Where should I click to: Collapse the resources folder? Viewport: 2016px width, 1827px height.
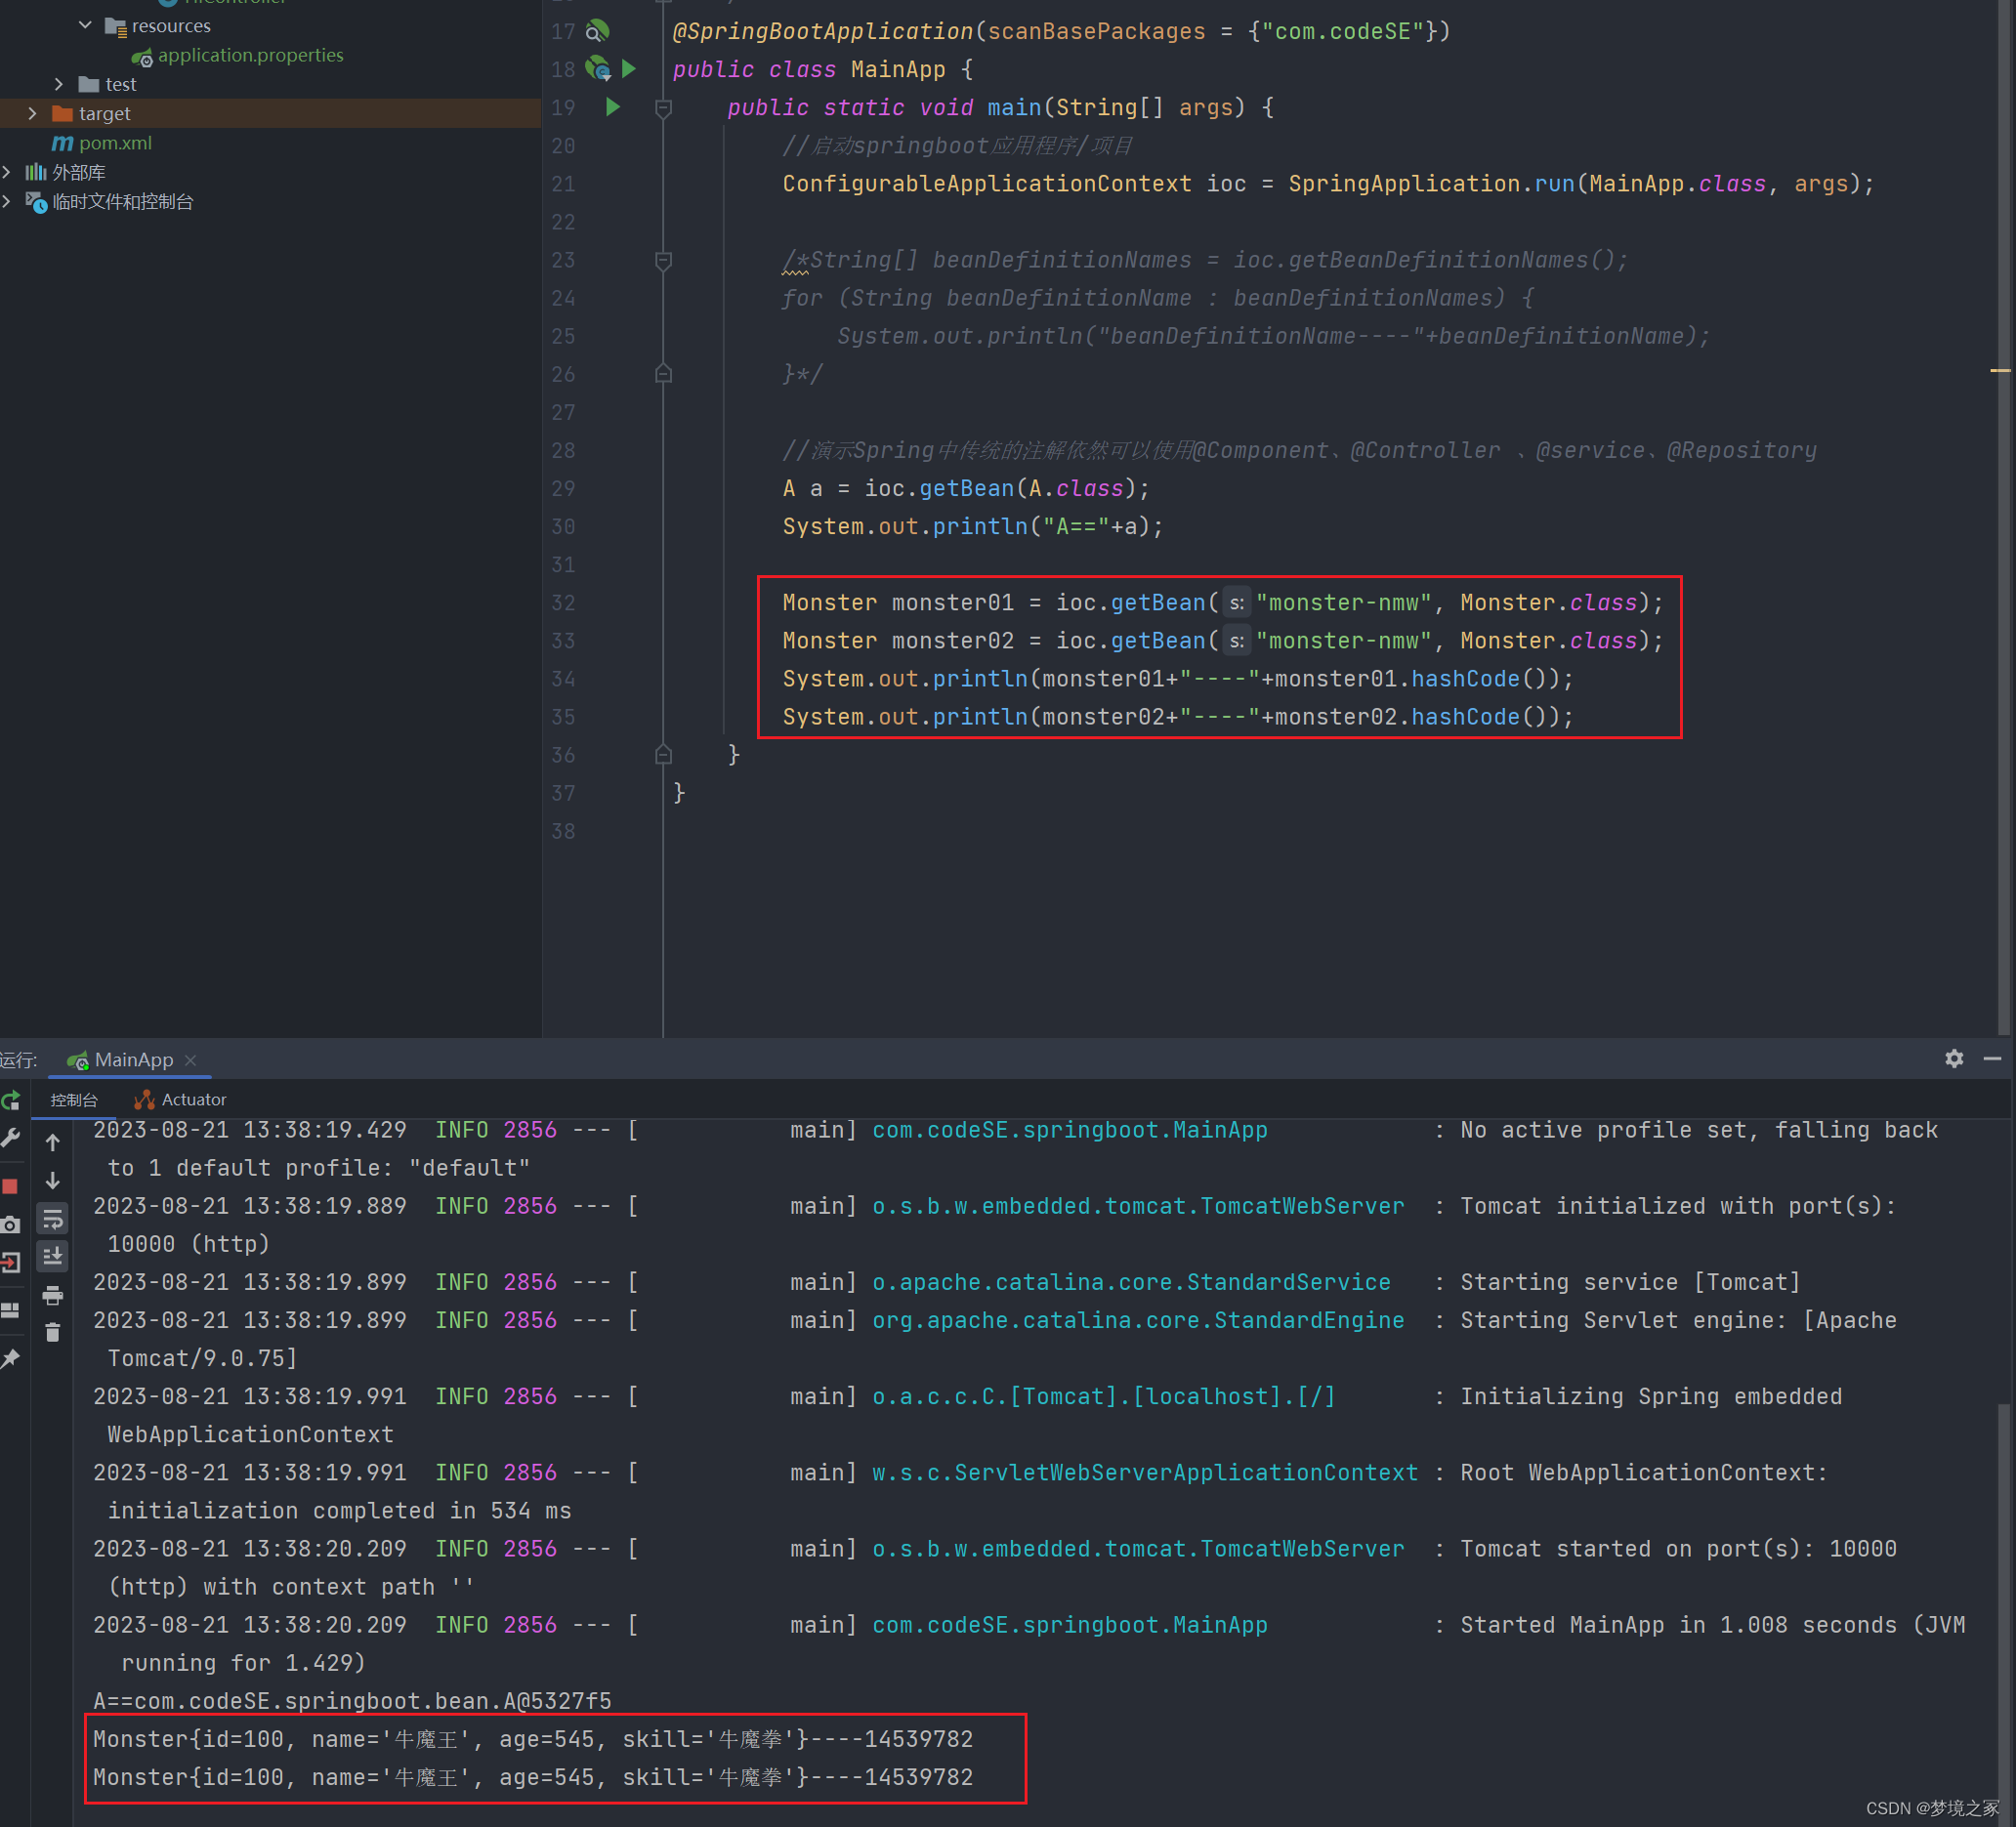coord(85,25)
